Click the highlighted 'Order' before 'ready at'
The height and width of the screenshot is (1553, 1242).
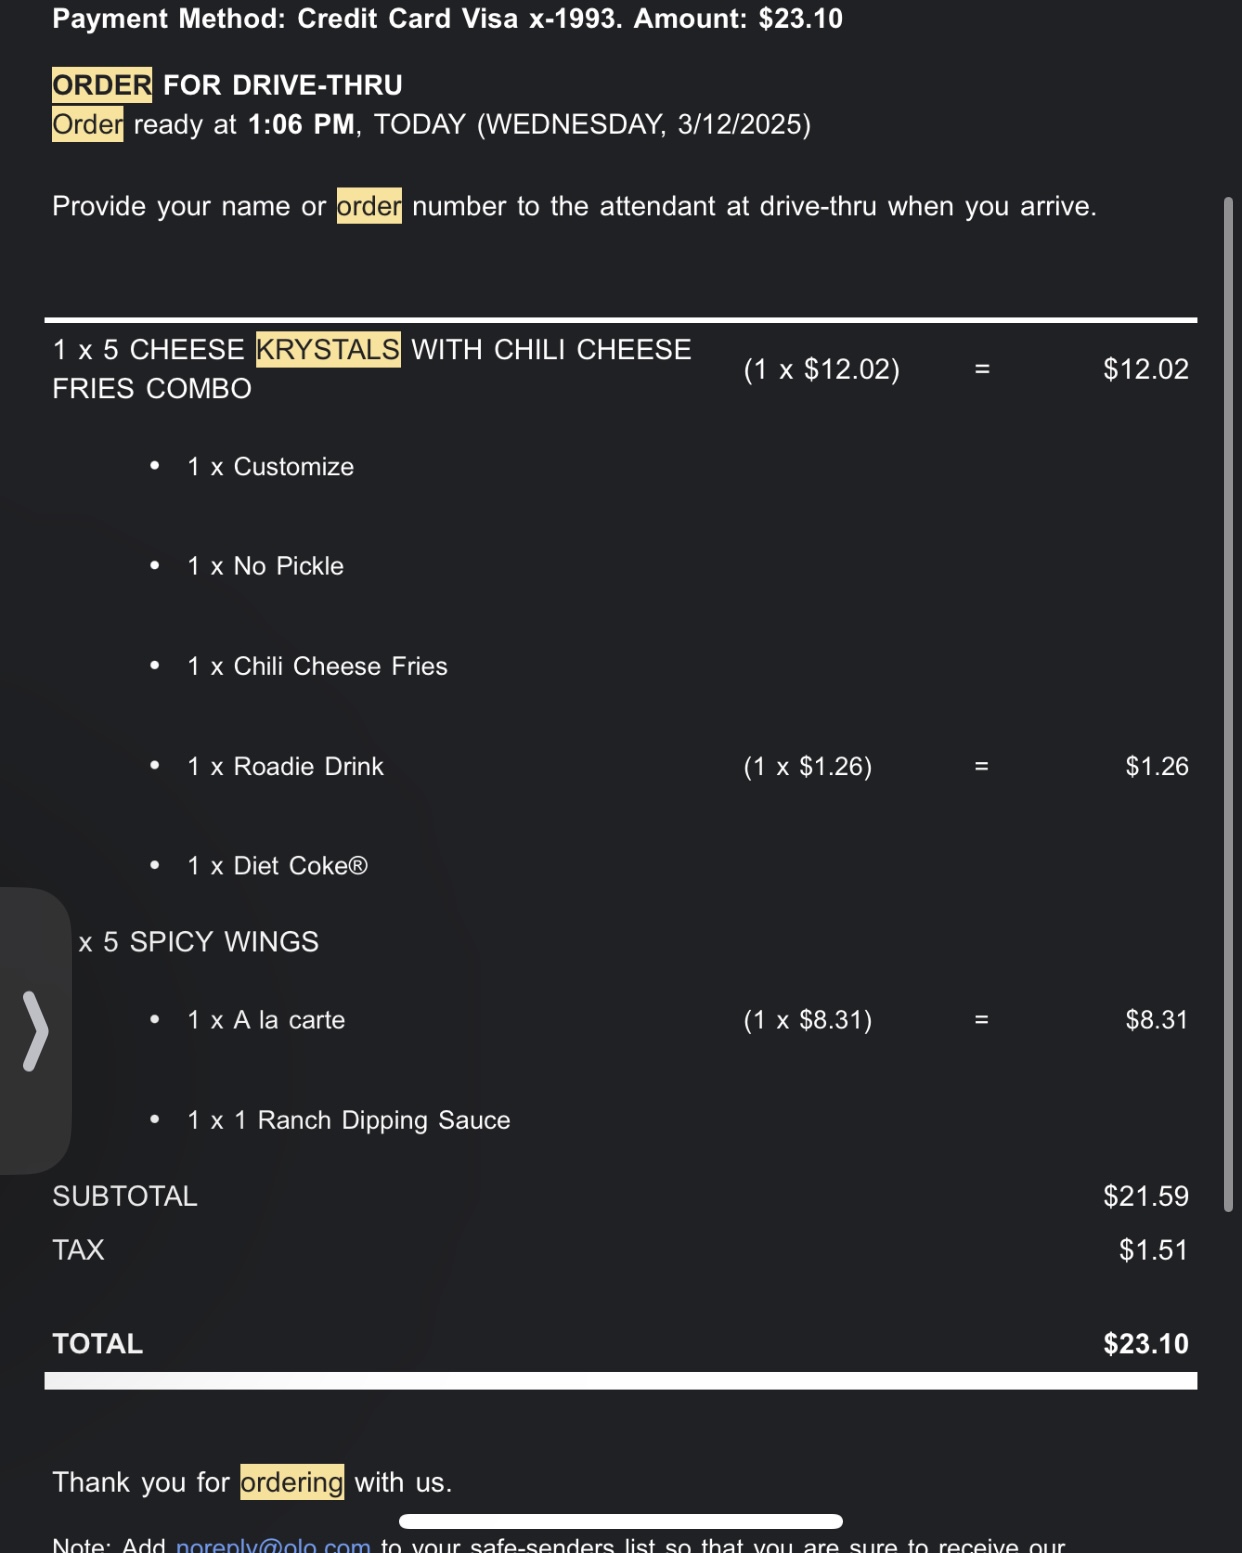click(88, 125)
